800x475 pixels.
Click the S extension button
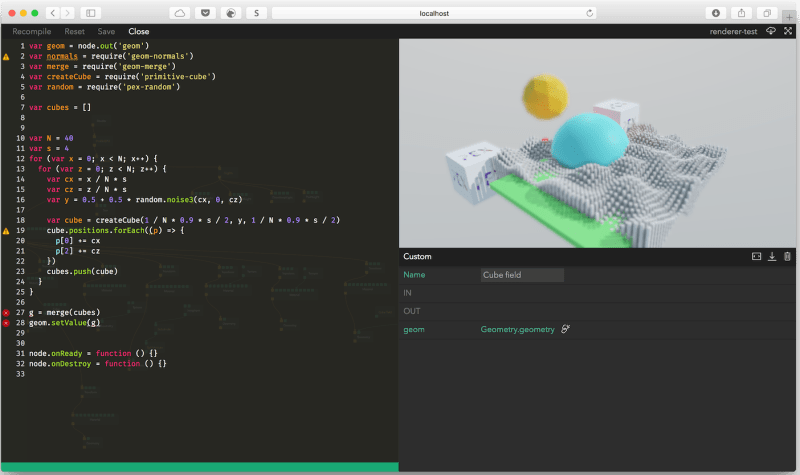point(257,13)
